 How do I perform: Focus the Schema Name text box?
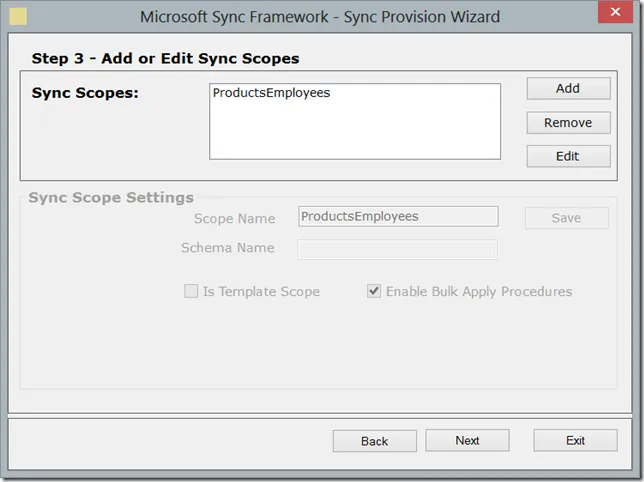398,248
